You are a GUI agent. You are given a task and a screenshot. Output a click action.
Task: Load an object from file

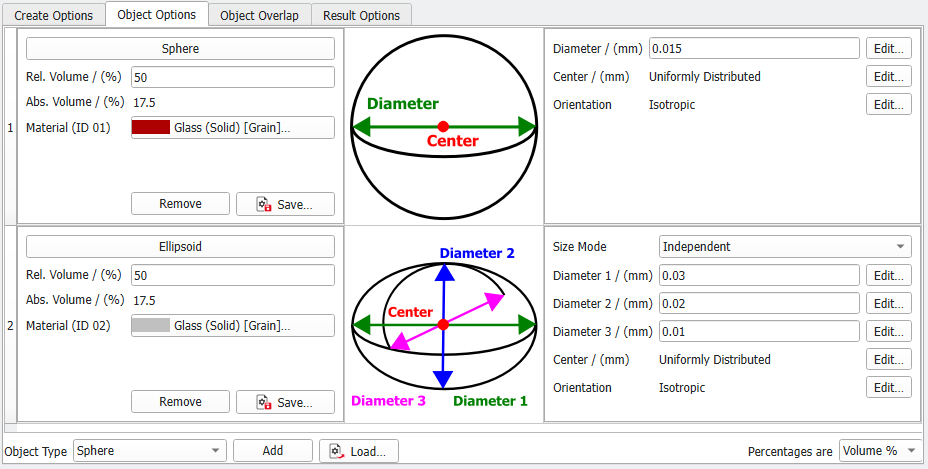tap(359, 451)
